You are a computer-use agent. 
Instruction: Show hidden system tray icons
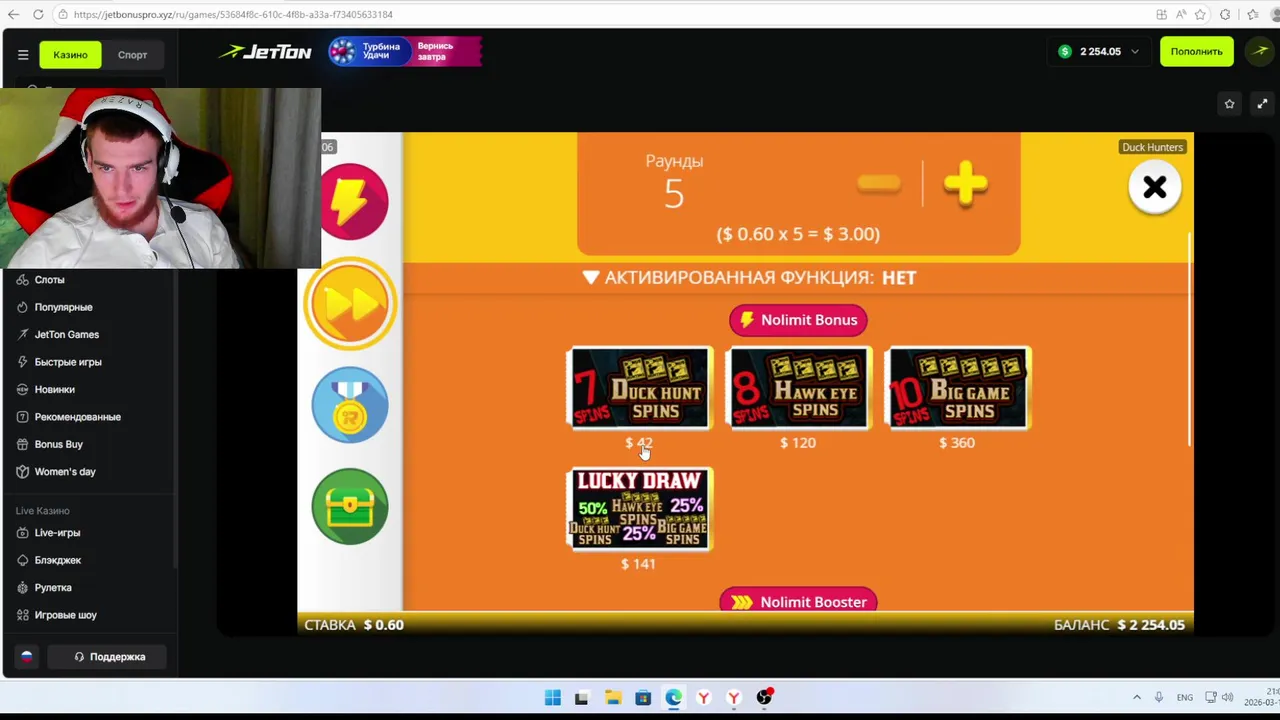[1136, 697]
